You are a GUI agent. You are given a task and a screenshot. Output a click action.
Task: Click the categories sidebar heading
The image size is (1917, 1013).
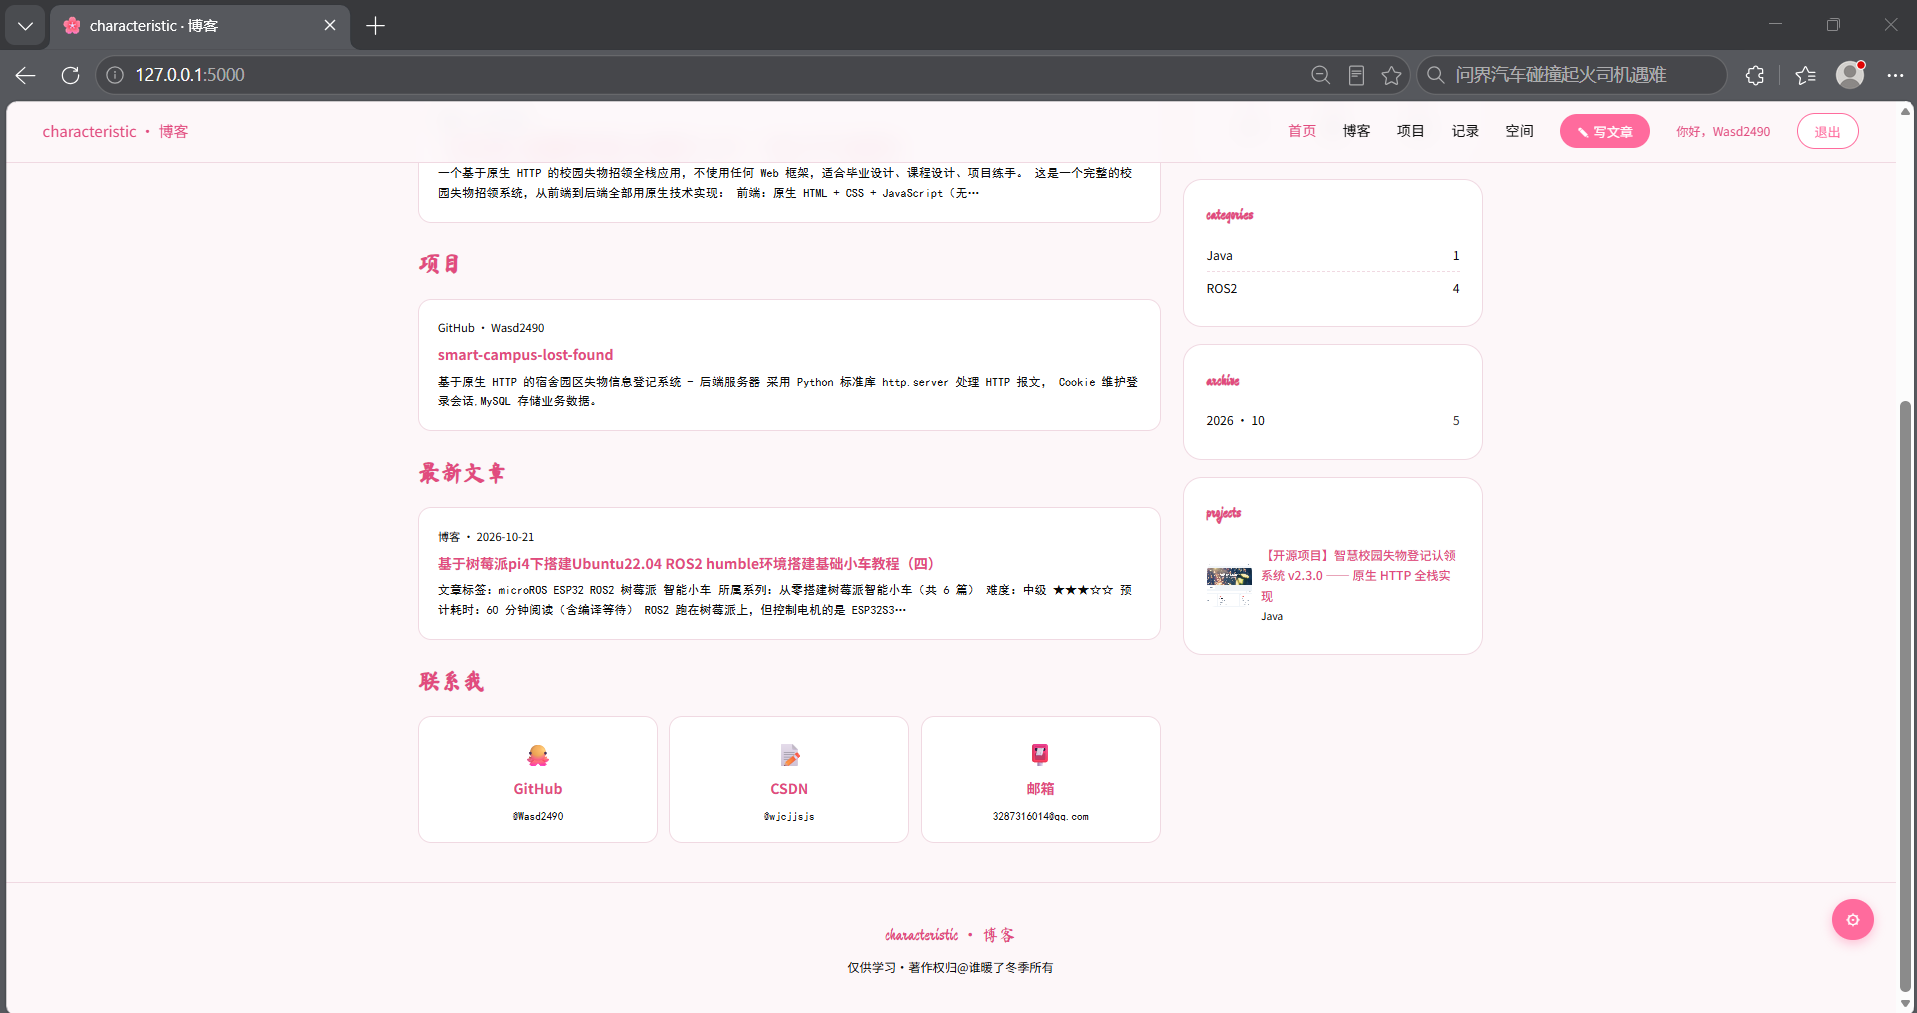tap(1229, 215)
